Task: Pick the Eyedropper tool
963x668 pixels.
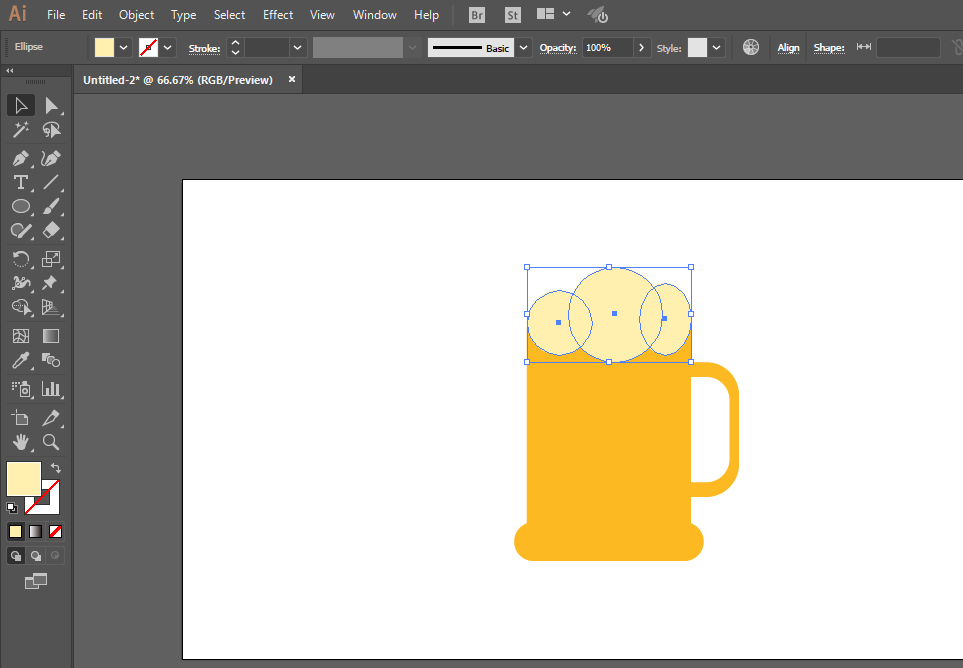Action: pos(20,361)
